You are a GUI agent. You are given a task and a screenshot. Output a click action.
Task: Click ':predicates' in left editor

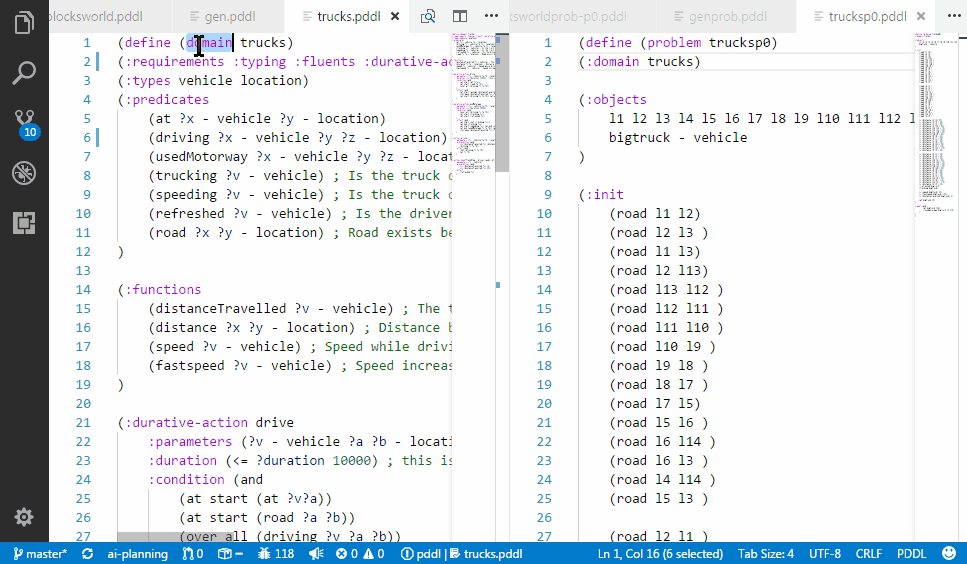(167, 99)
